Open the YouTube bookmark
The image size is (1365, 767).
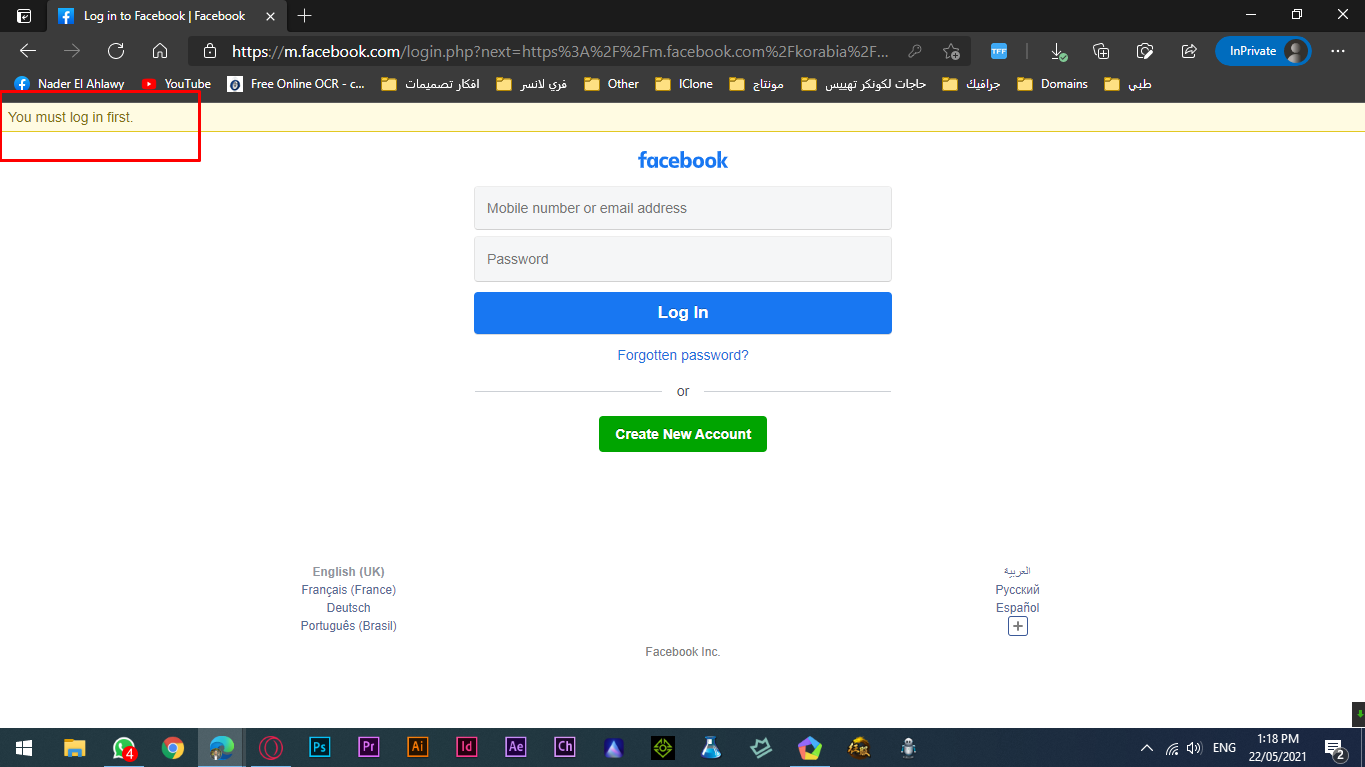tap(176, 84)
